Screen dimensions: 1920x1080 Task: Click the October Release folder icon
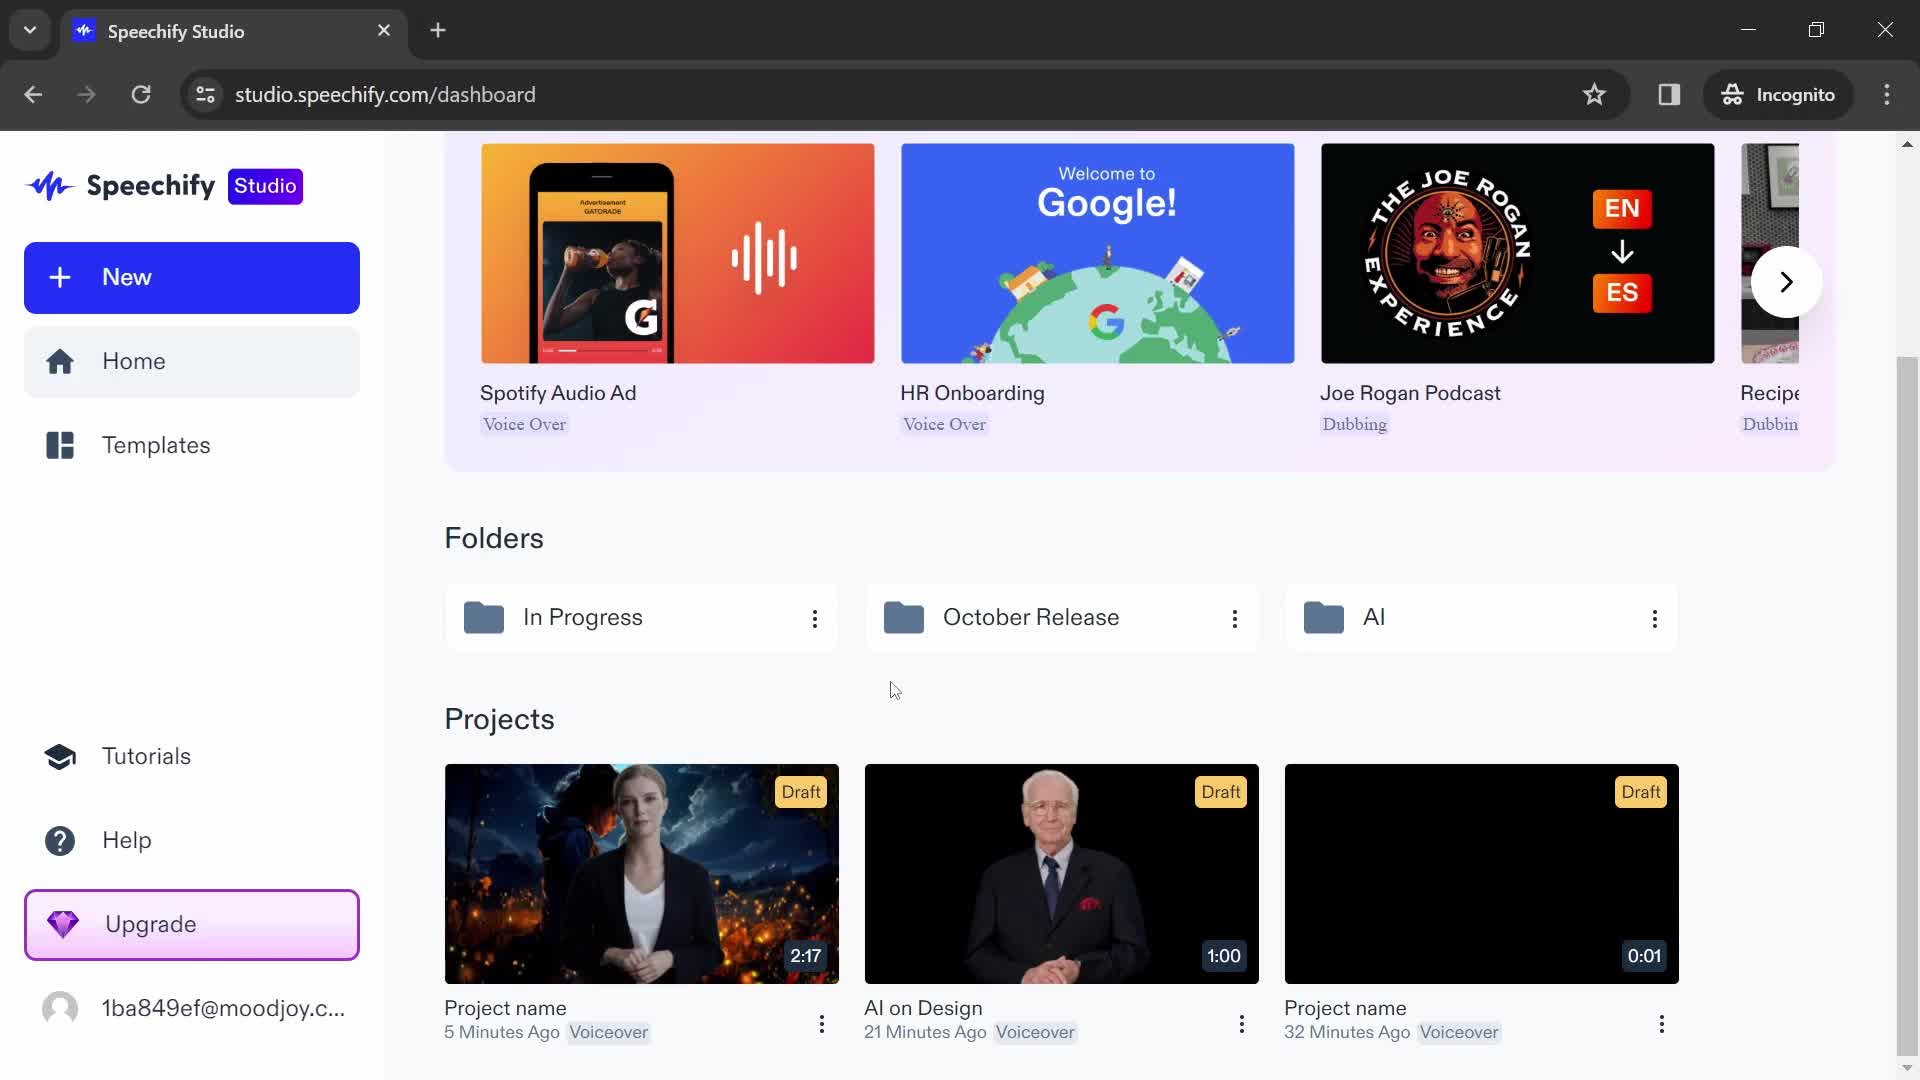coord(904,617)
